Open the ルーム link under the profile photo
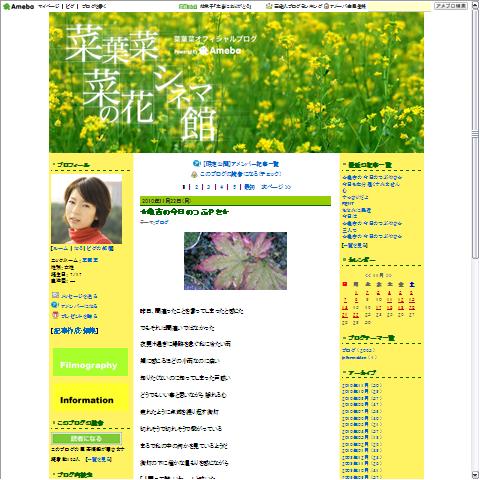Screen dimensions: 480x480 pyautogui.click(x=60, y=249)
